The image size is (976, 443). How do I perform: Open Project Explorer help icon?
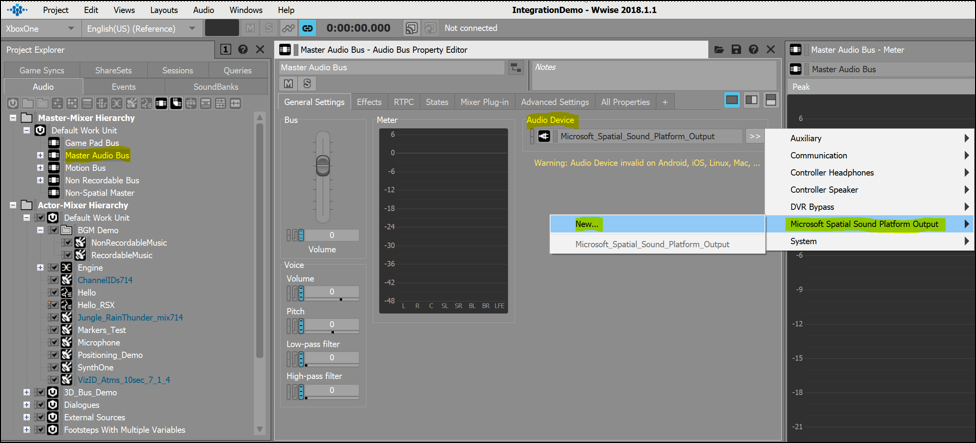pos(243,50)
